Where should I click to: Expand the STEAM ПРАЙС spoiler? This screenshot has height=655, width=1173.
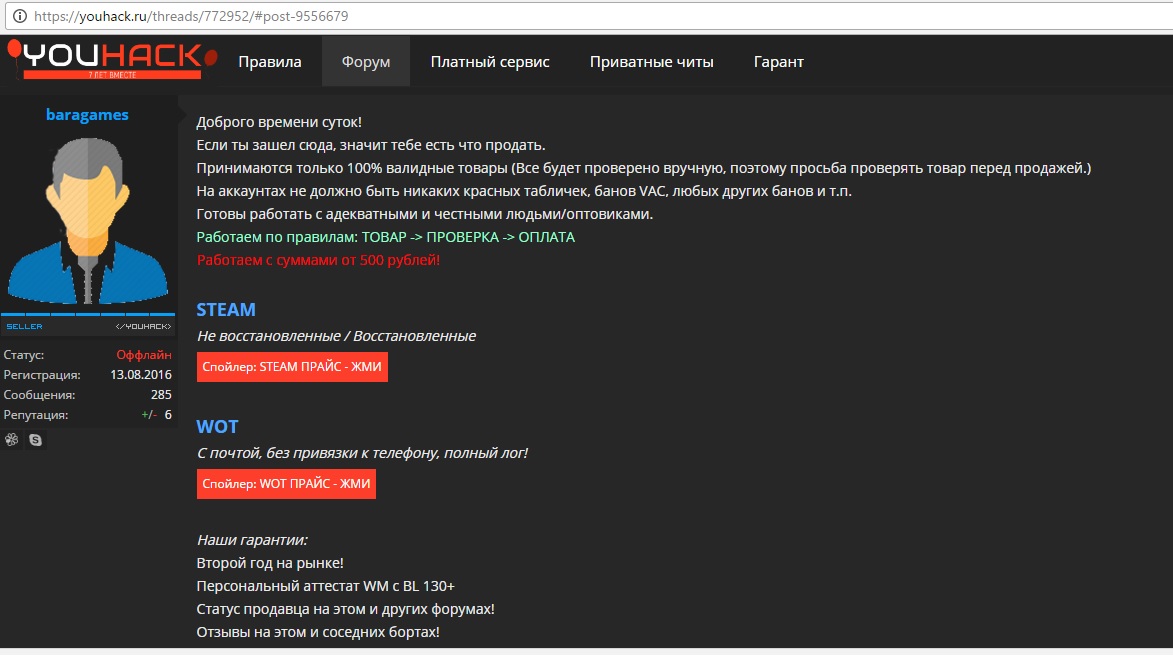292,367
